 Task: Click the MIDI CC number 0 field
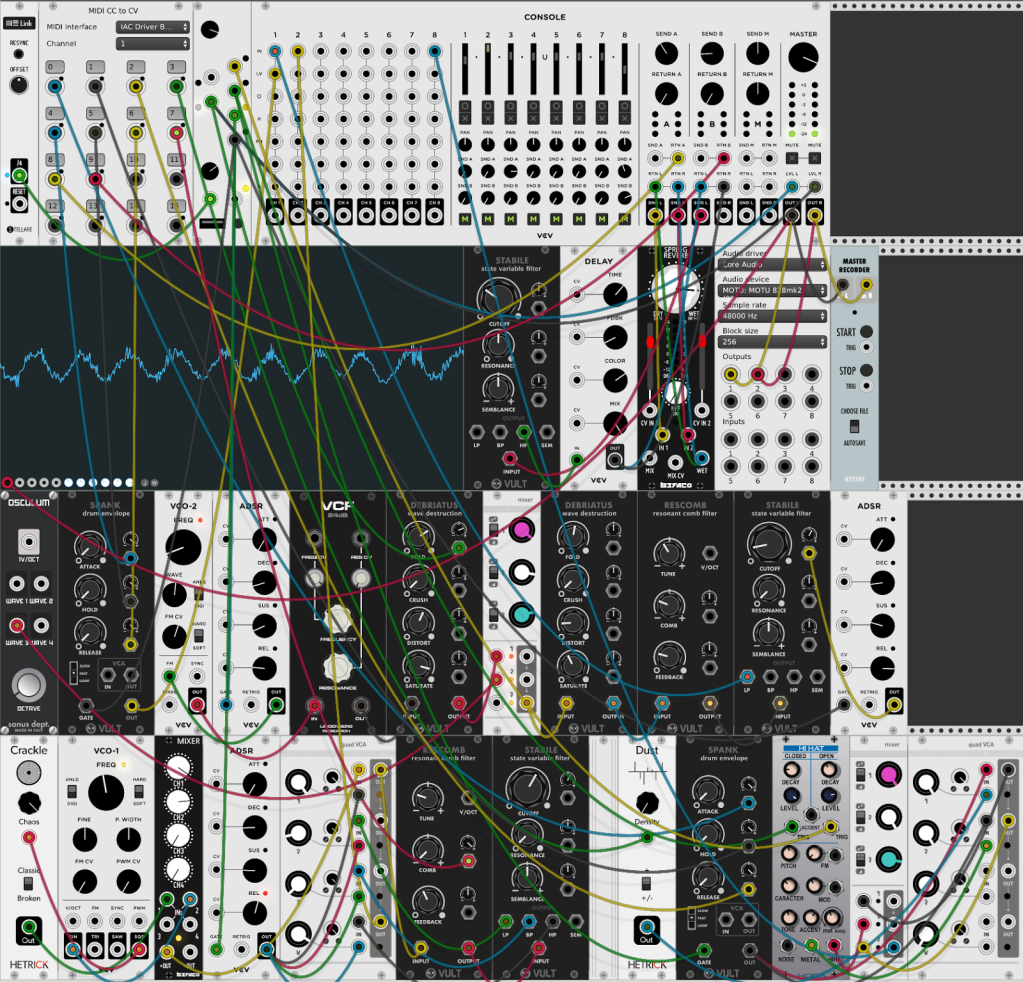point(55,67)
